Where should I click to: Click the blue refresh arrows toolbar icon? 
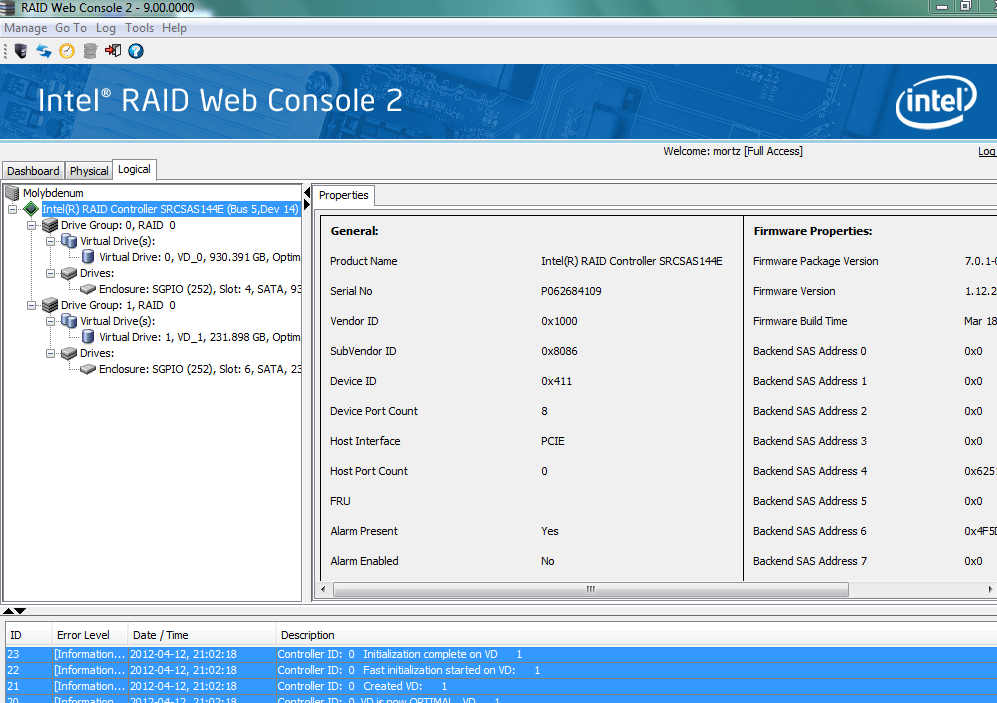(x=43, y=51)
